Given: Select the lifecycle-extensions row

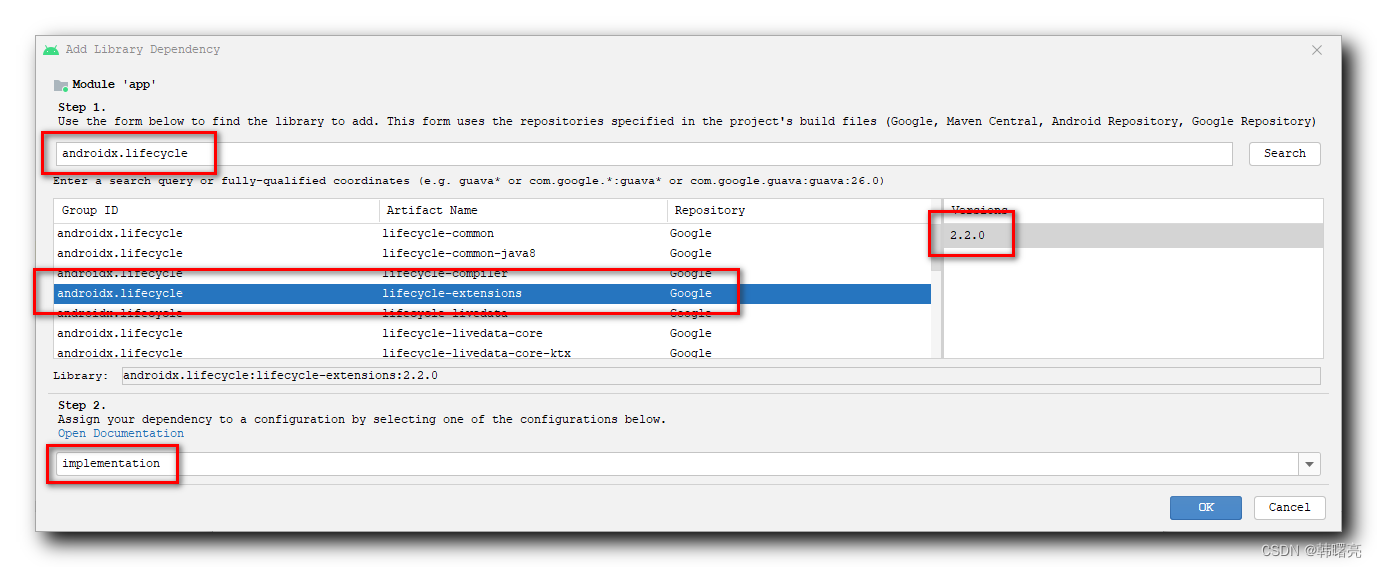Looking at the screenshot, I should tap(492, 294).
